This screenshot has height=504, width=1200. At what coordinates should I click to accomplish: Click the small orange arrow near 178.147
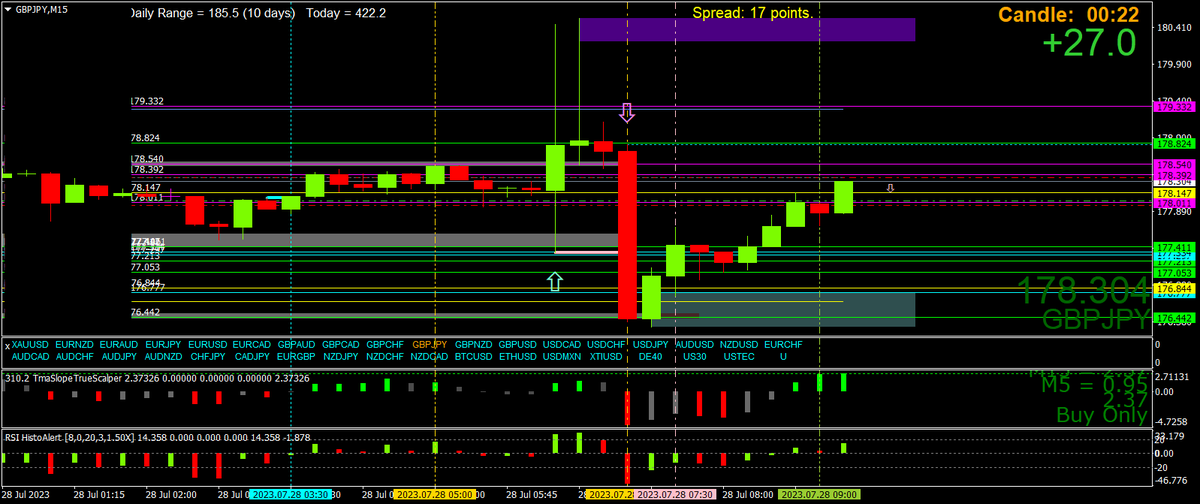coord(892,187)
